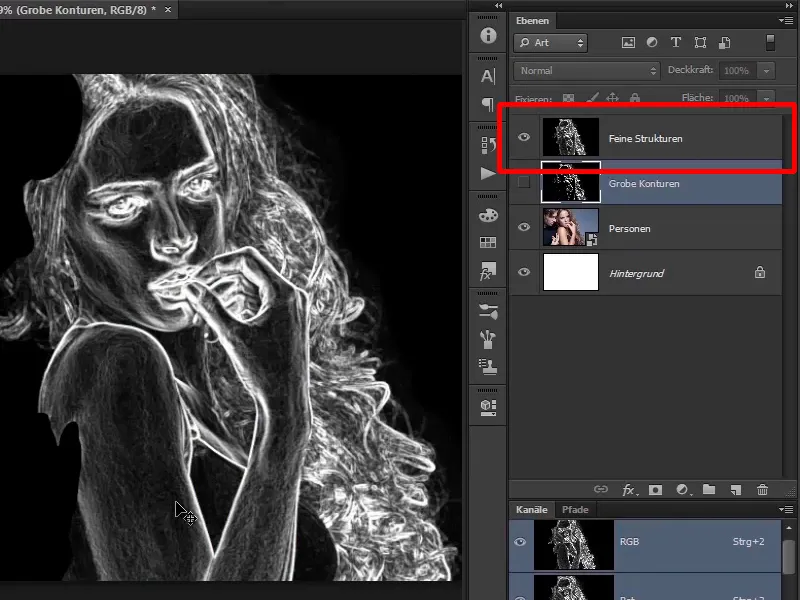Filter layers by pixel layers icon
Viewport: 800px width, 600px height.
click(628, 43)
